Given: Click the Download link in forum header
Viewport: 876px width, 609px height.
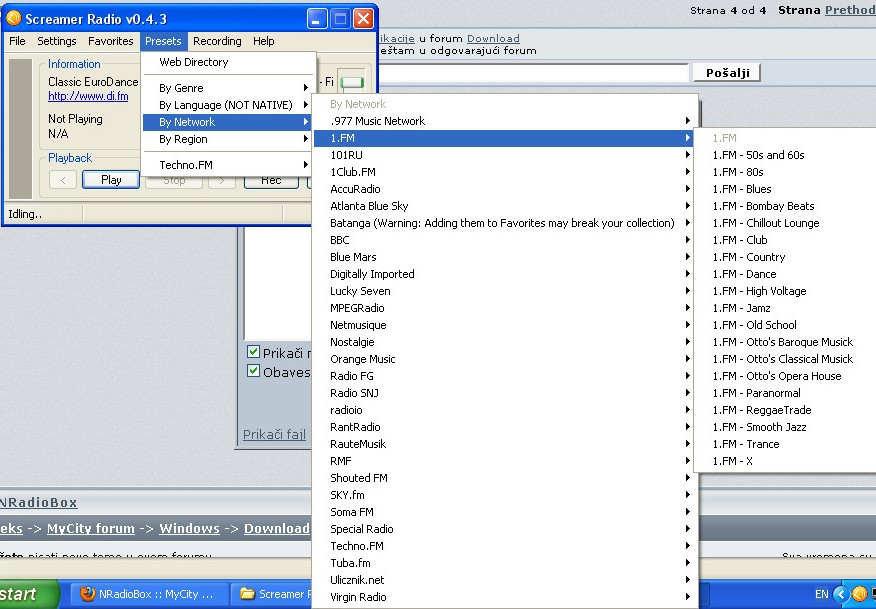Looking at the screenshot, I should coord(493,38).
